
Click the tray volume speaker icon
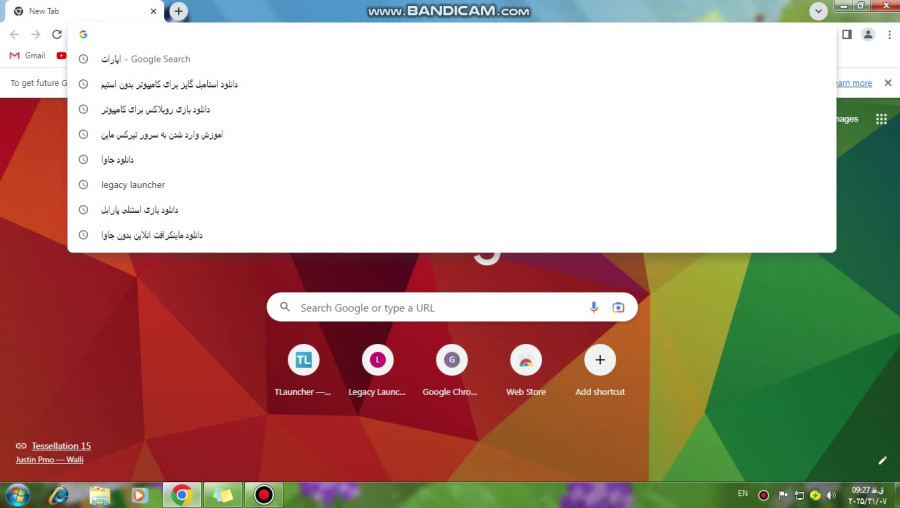click(831, 495)
